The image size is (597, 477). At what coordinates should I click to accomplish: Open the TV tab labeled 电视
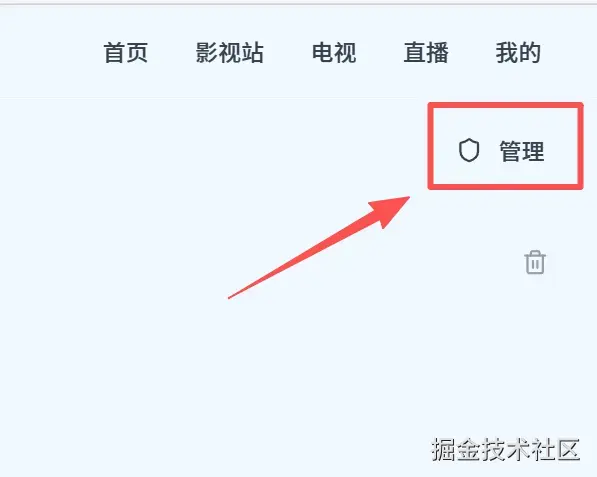[334, 53]
